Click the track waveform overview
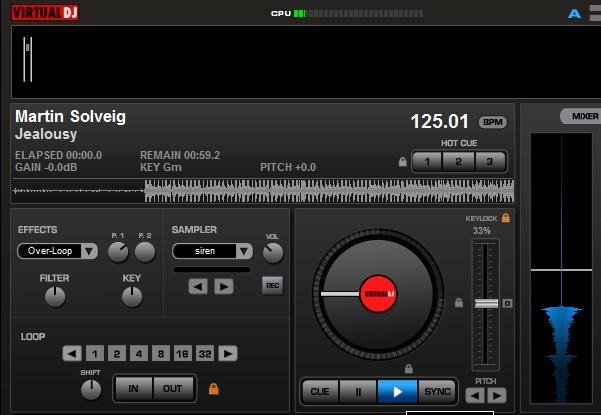This screenshot has width=601, height=415. click(263, 190)
